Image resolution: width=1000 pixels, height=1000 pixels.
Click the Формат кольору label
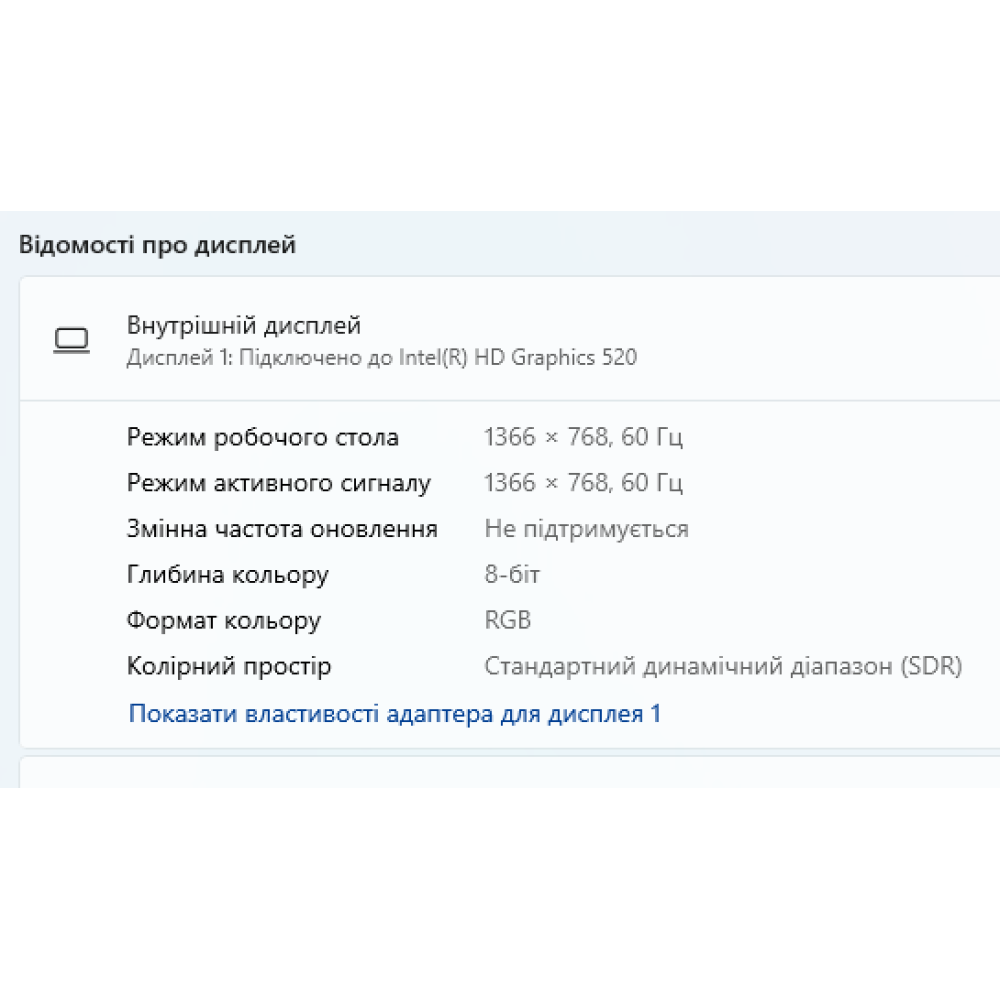[224, 620]
